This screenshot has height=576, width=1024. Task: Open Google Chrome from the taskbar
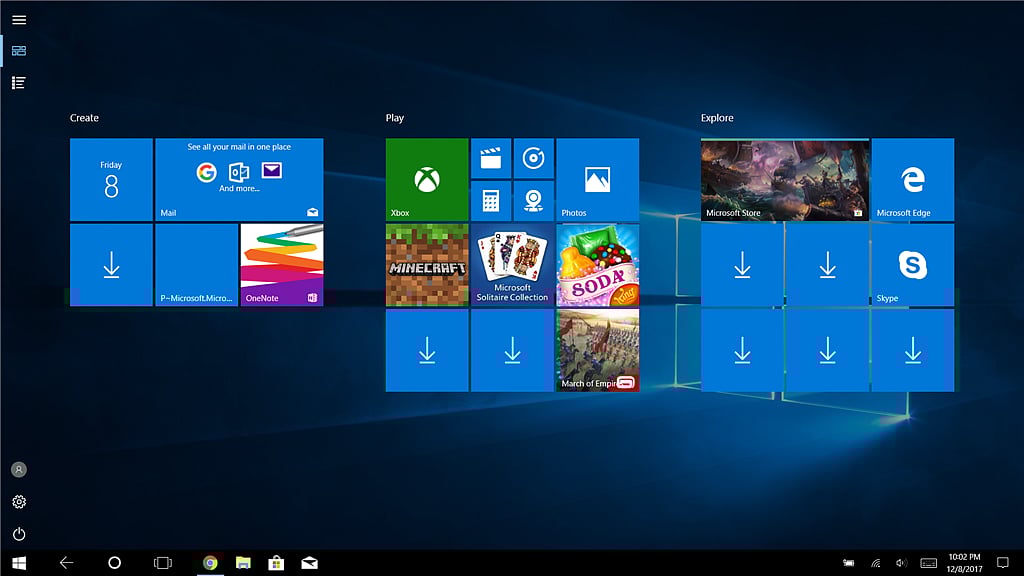210,563
